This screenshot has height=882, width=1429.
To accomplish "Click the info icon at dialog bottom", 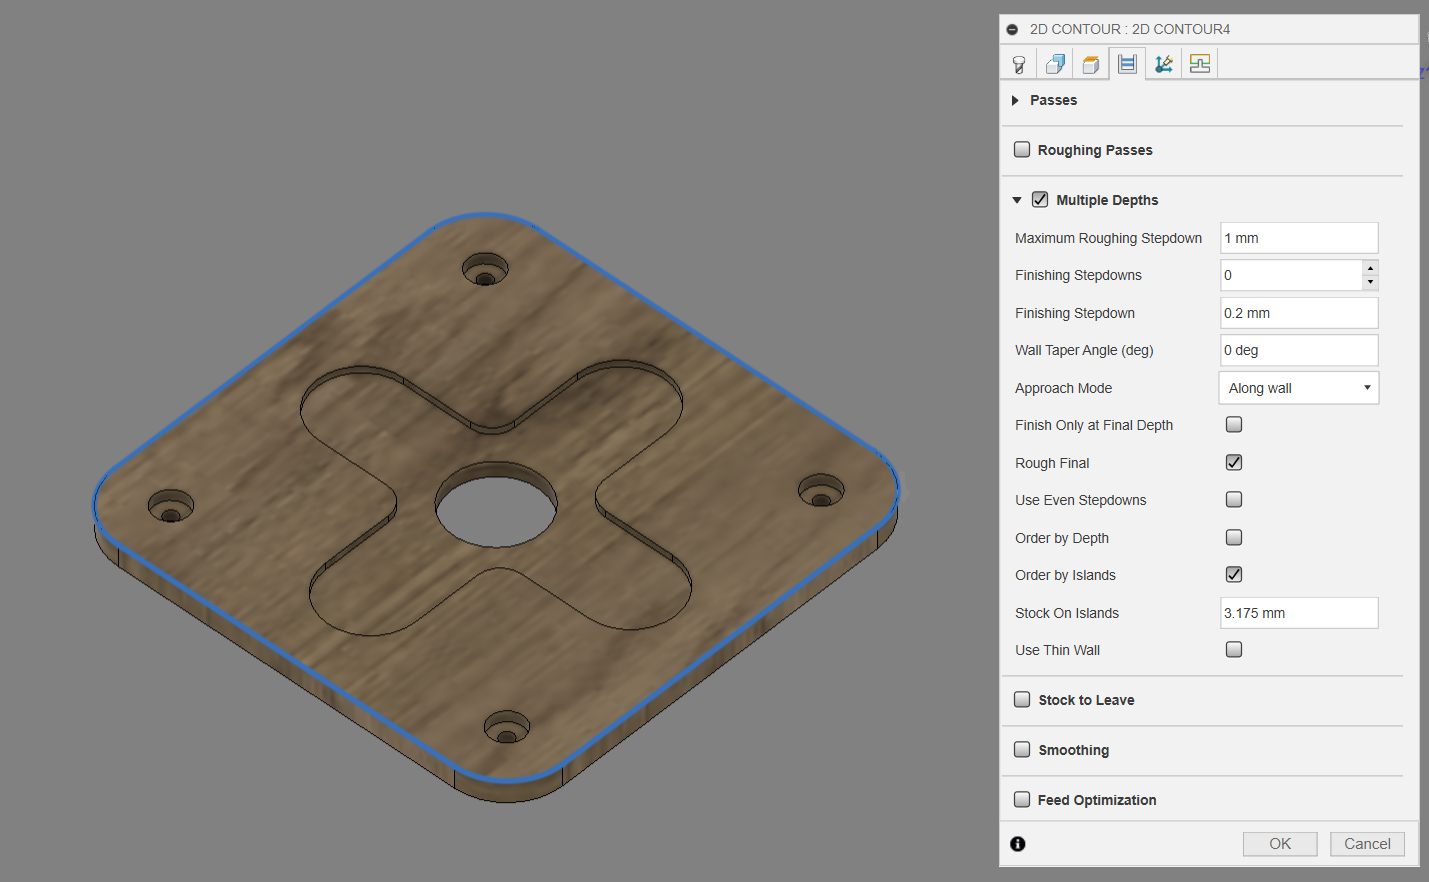I will point(1018,844).
